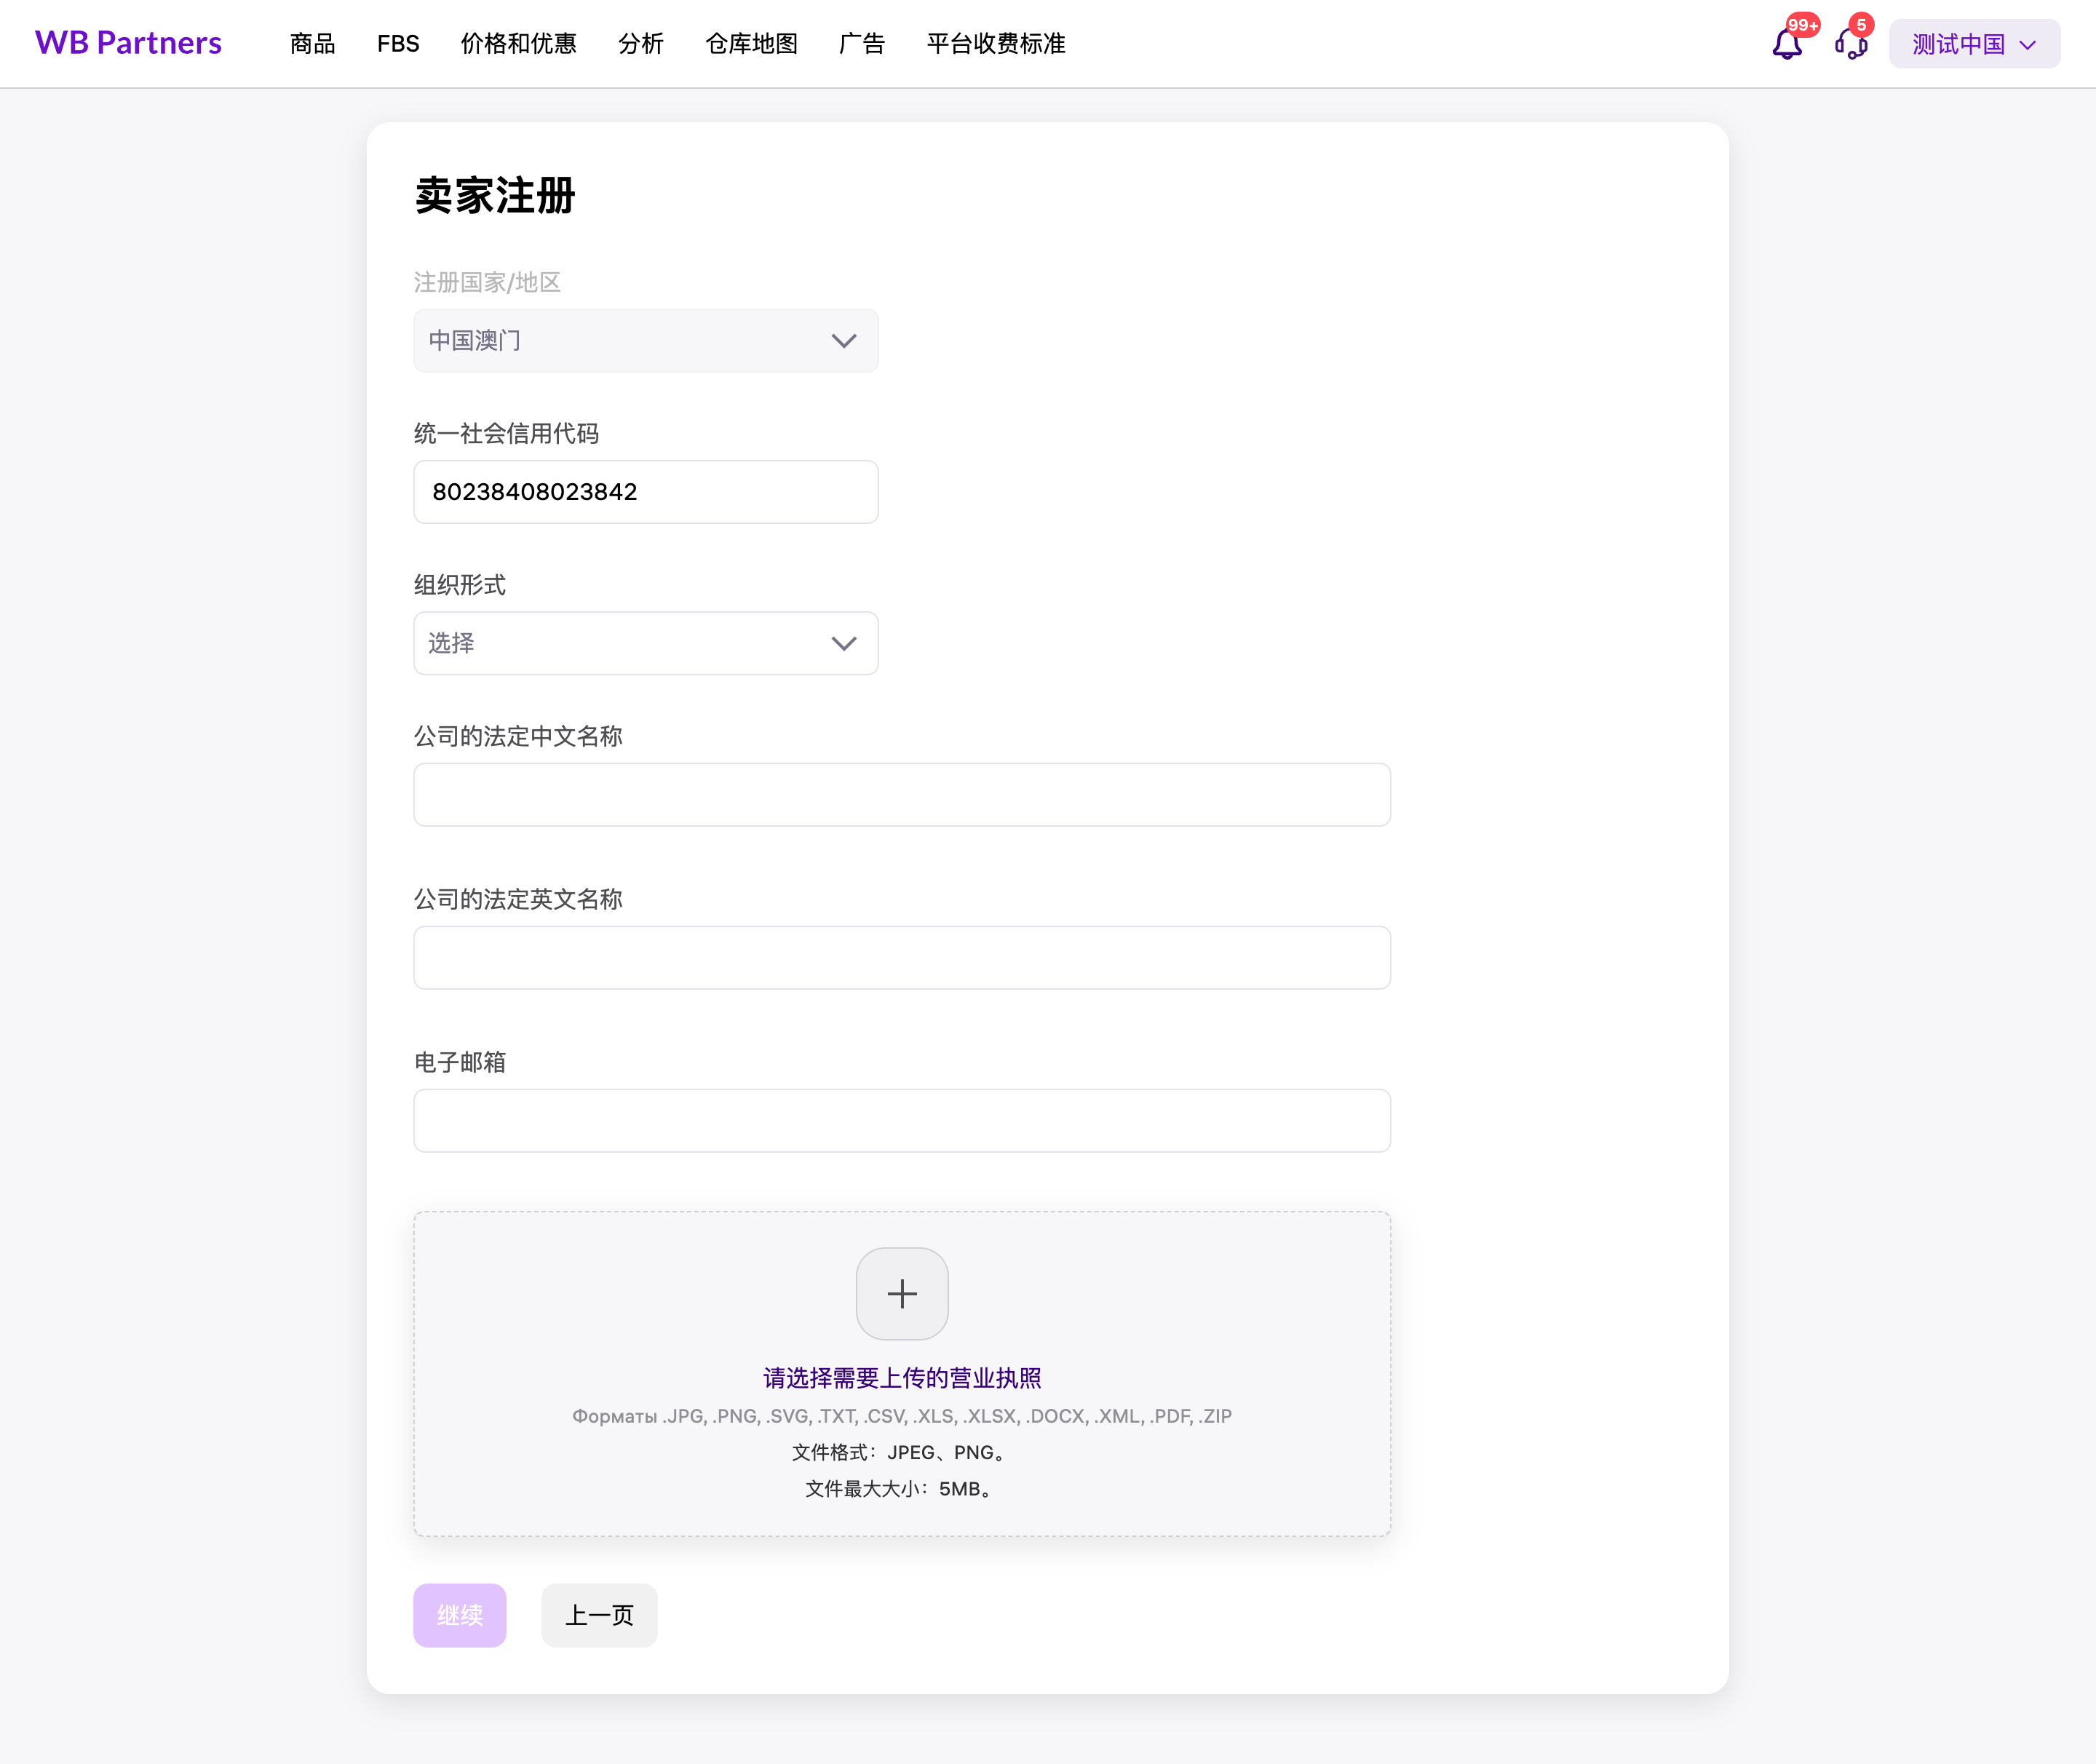The width and height of the screenshot is (2096, 1764).
Task: Open the 注册国家/地区 dropdown showing 中国澳门
Action: tap(646, 341)
